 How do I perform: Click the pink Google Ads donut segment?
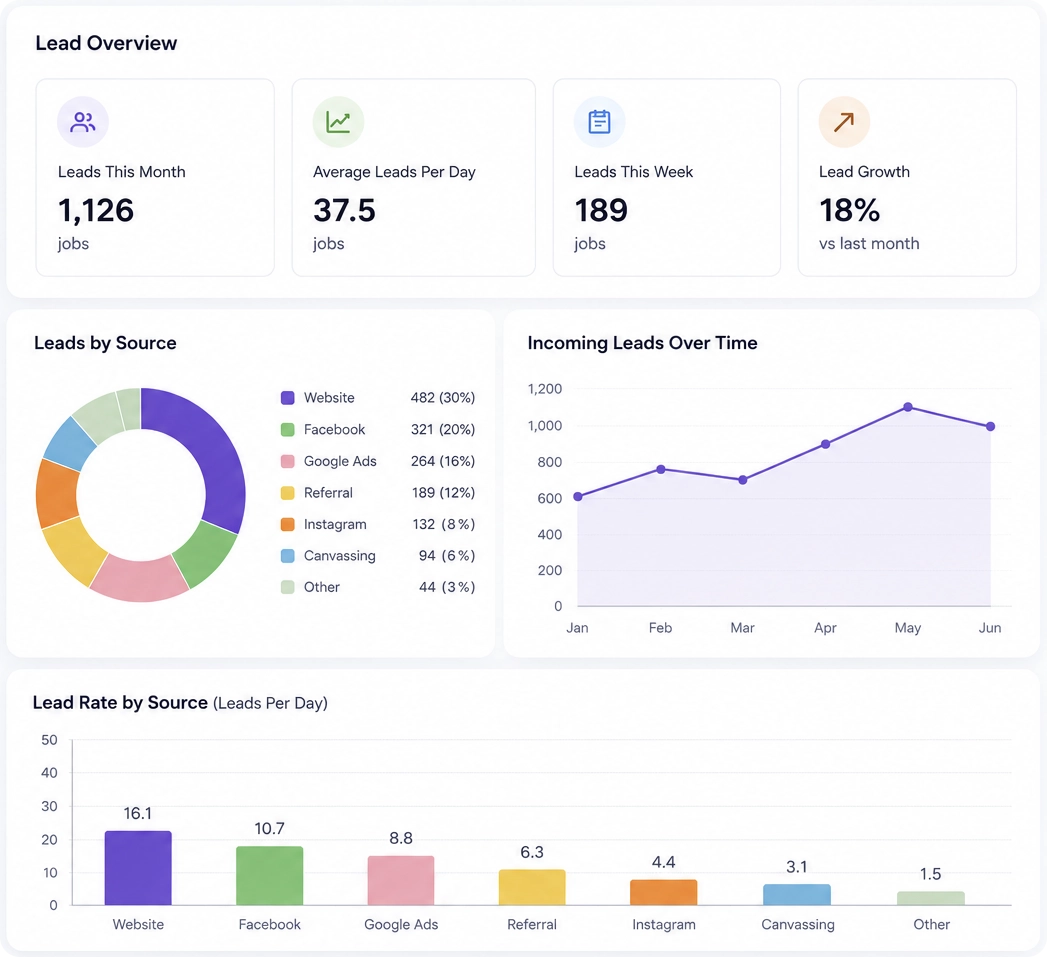[139, 578]
